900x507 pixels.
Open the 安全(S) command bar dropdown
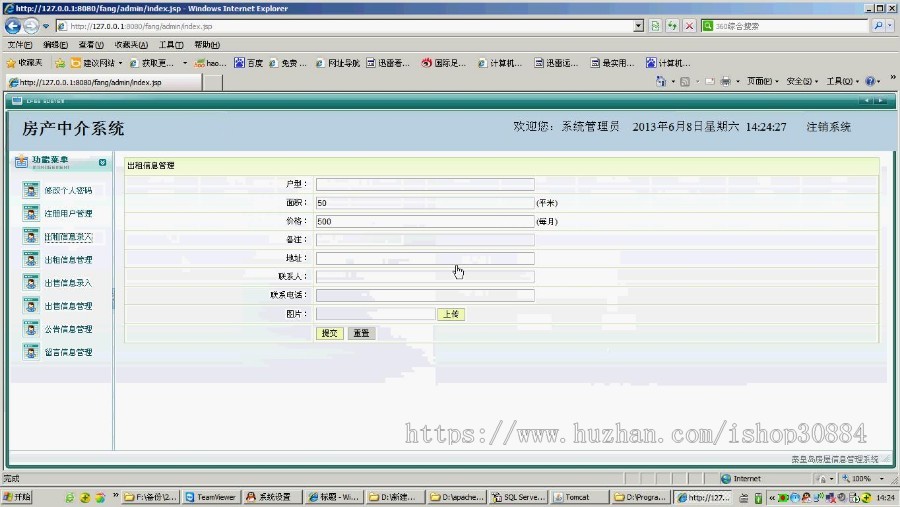click(802, 82)
